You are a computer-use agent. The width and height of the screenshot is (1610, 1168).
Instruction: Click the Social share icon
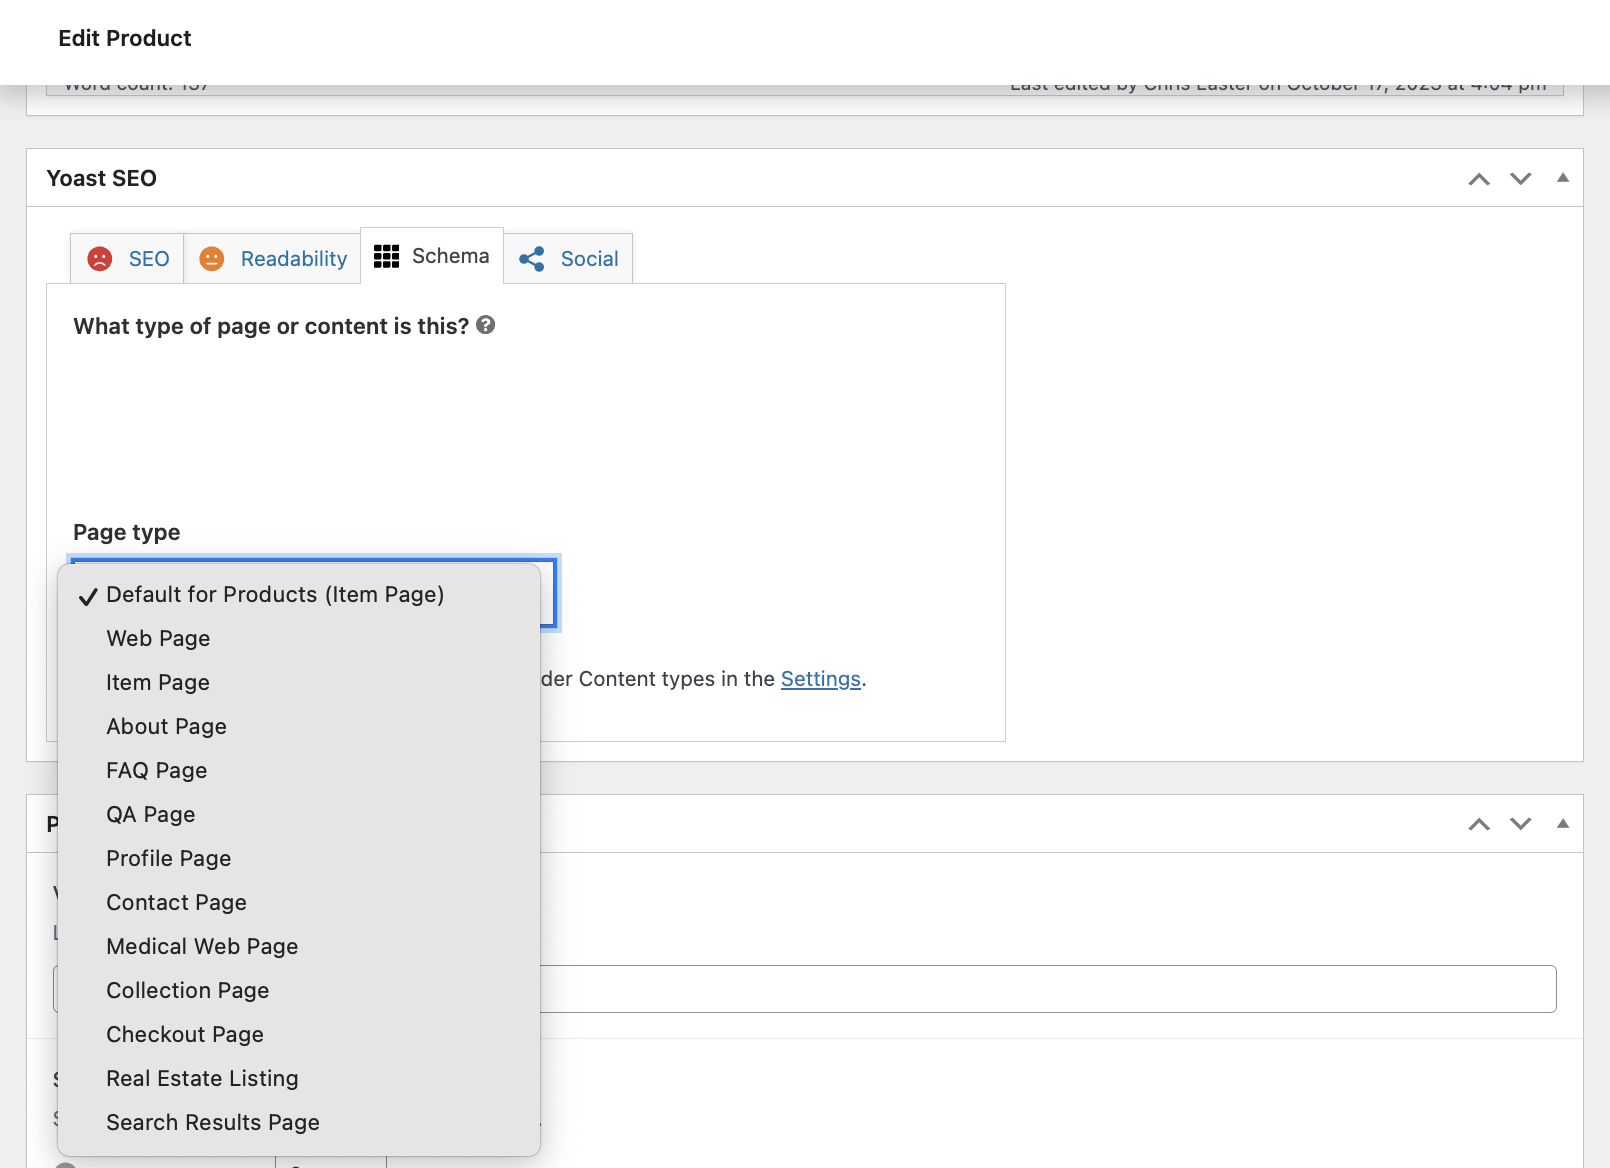tap(532, 259)
